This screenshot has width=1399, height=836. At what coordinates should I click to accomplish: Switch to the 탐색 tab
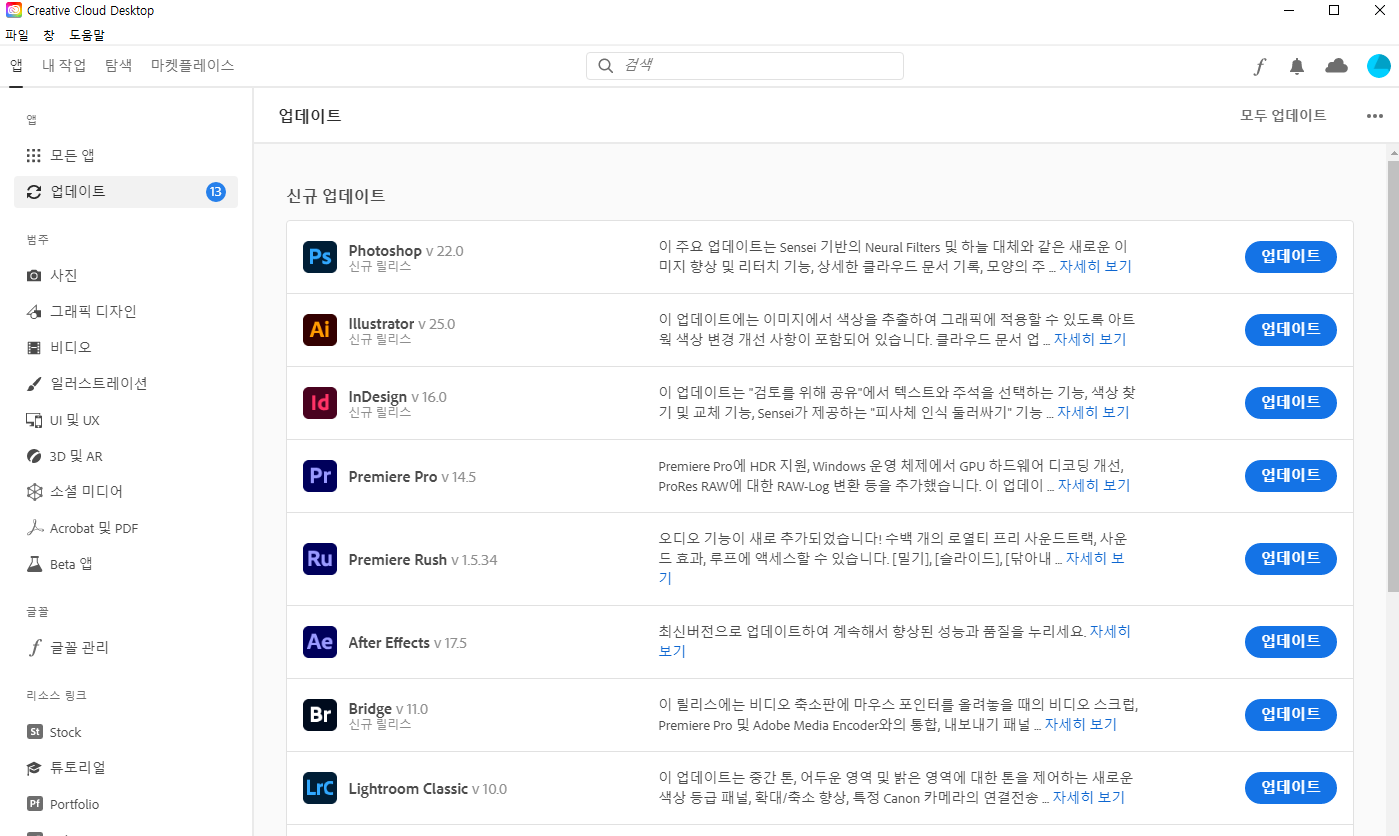(118, 66)
